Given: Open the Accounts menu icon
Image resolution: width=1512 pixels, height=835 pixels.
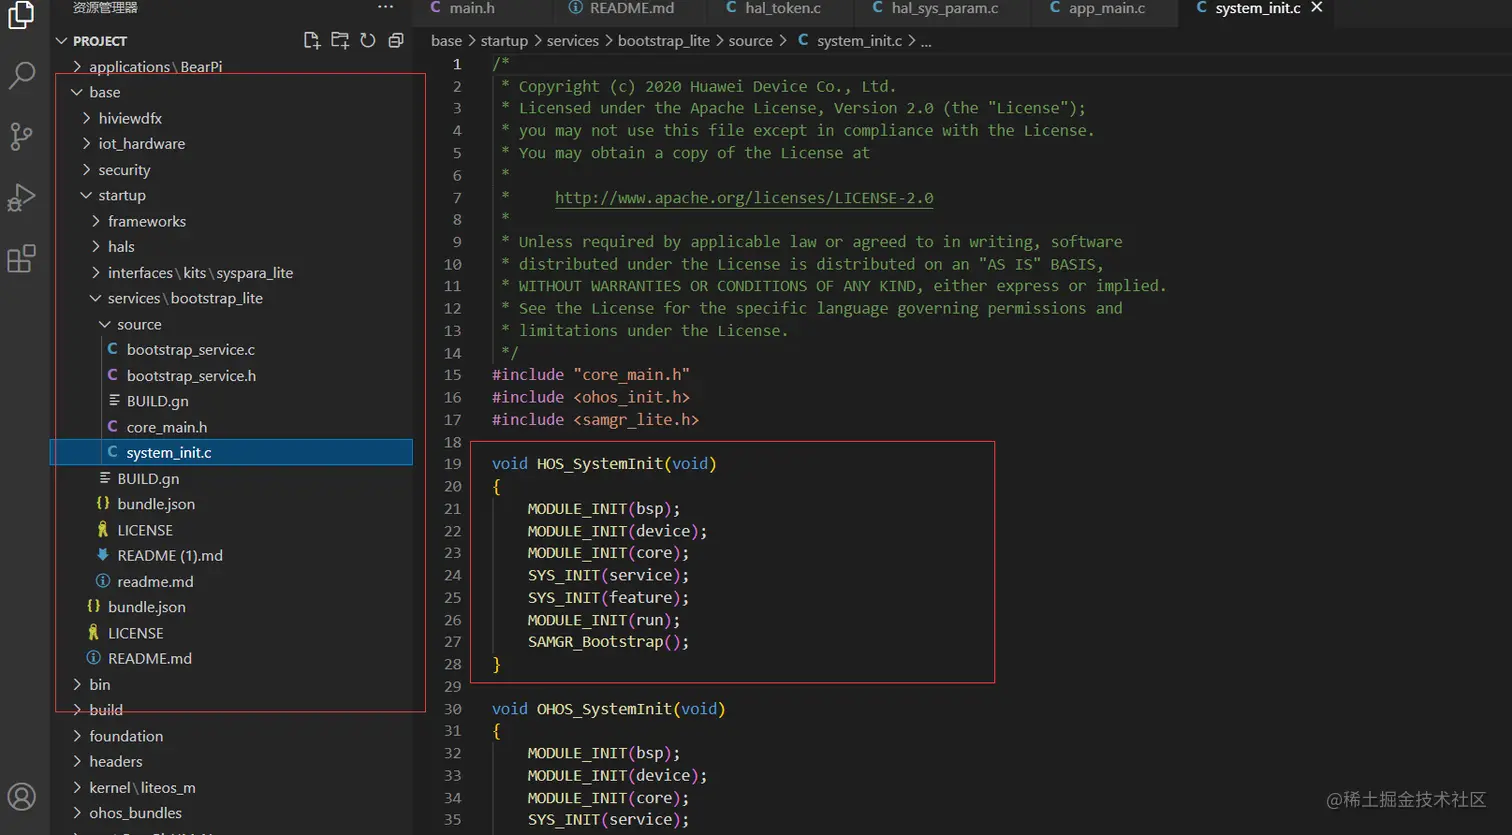Looking at the screenshot, I should pyautogui.click(x=21, y=797).
